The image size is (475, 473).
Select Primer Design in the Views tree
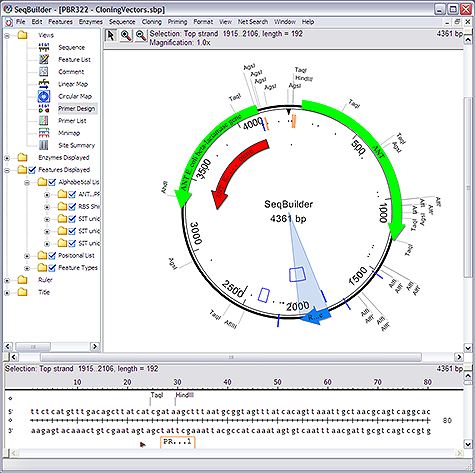[x=77, y=109]
